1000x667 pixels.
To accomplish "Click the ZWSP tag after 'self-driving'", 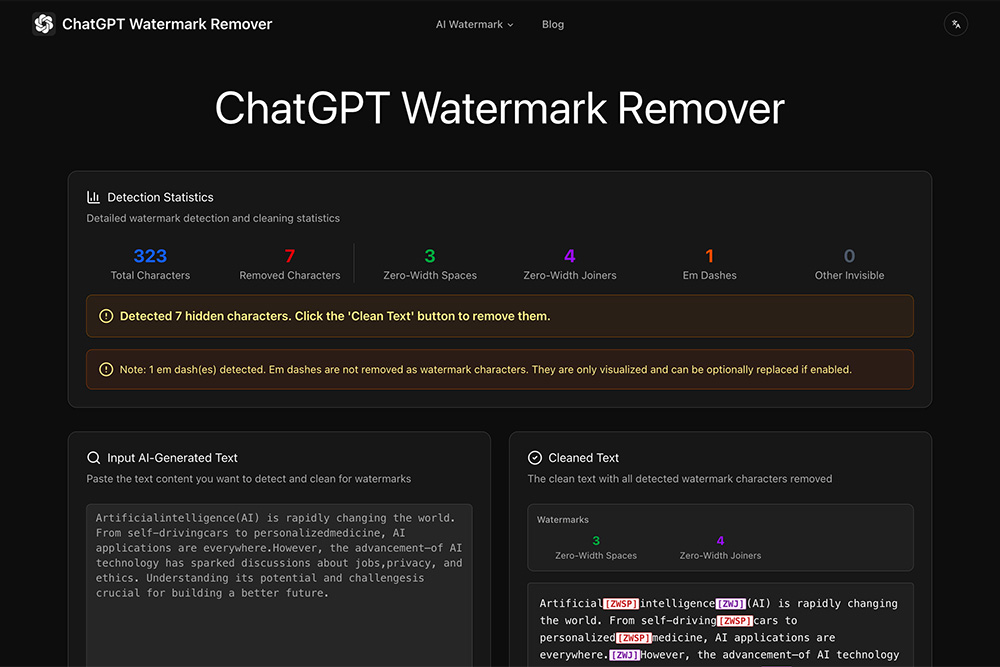I will pyautogui.click(x=735, y=620).
